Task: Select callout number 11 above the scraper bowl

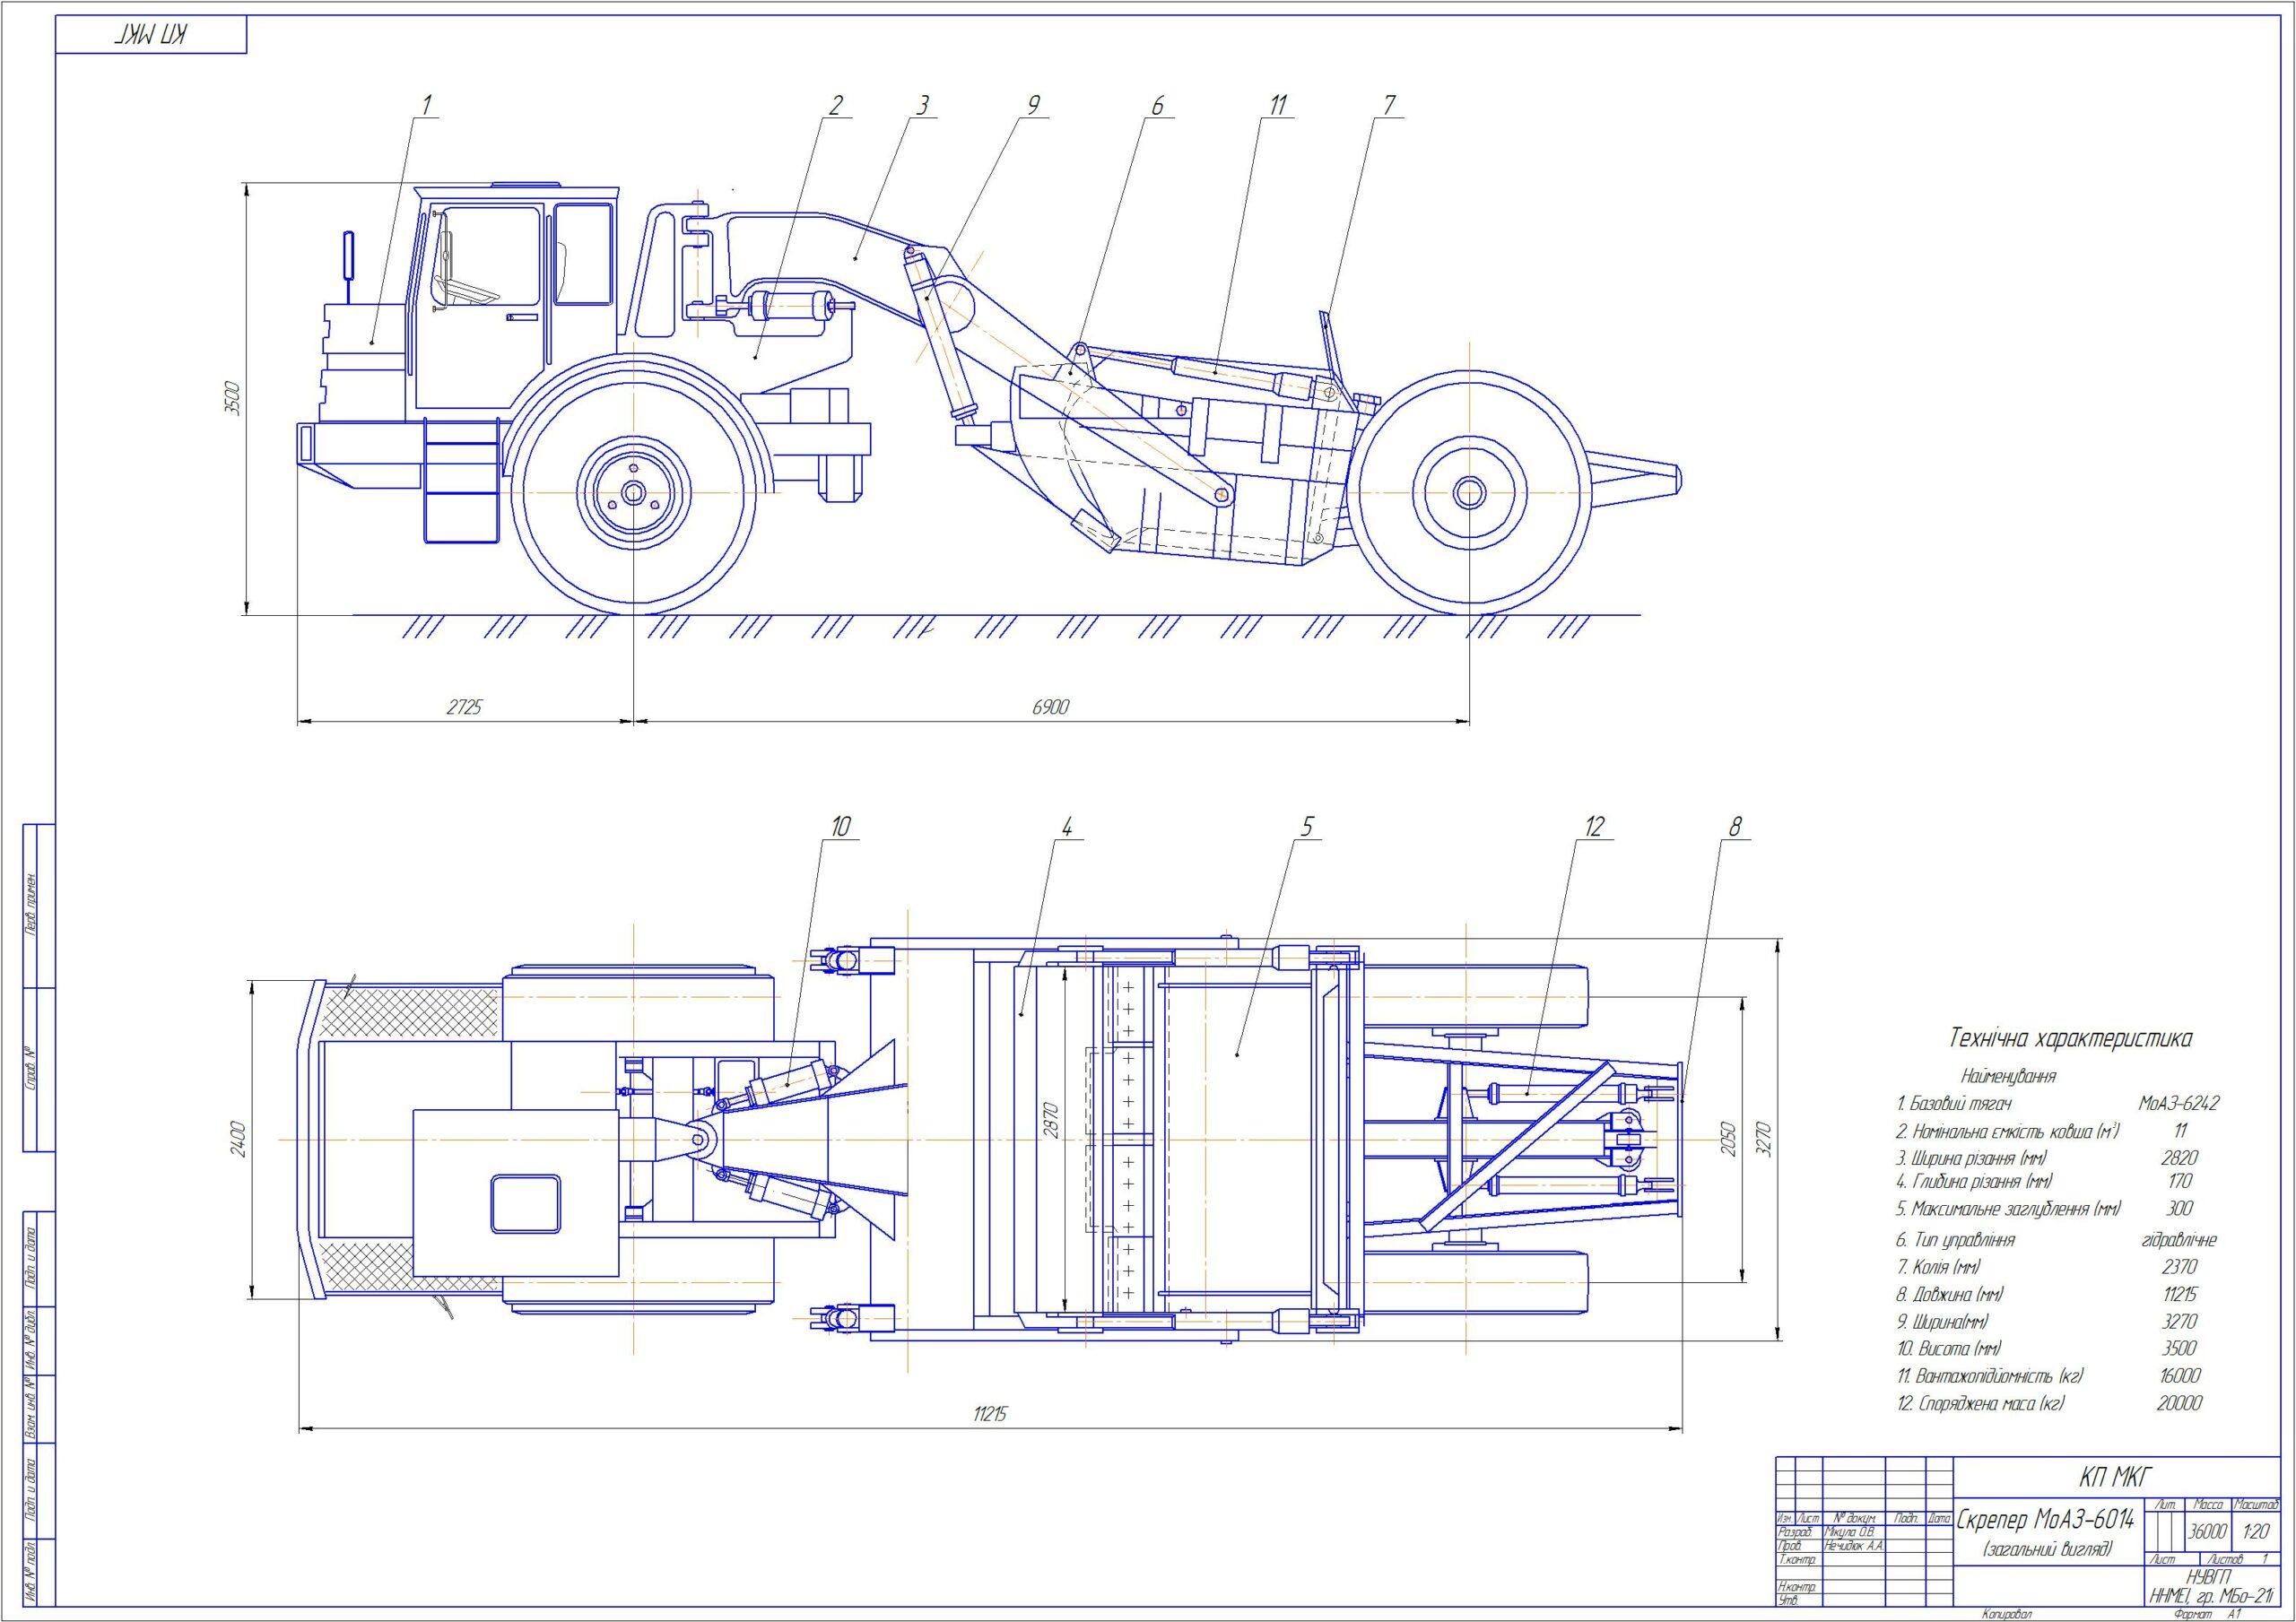Action: (x=1278, y=104)
